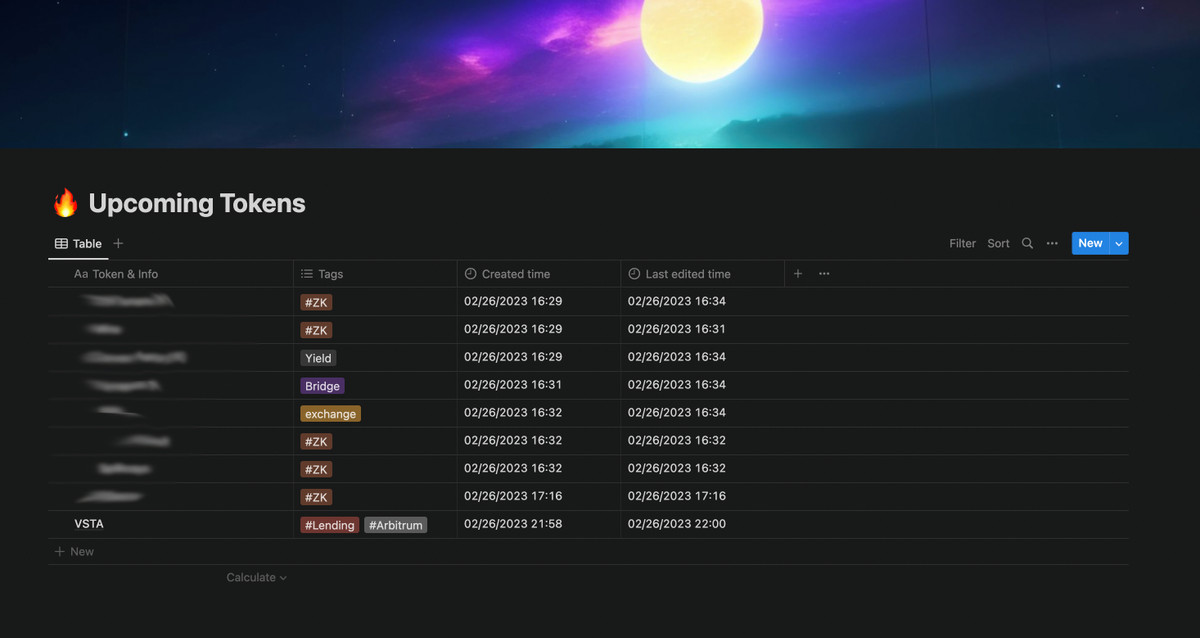1200x638 pixels.
Task: Add a view with plus icon
Action: [118, 243]
